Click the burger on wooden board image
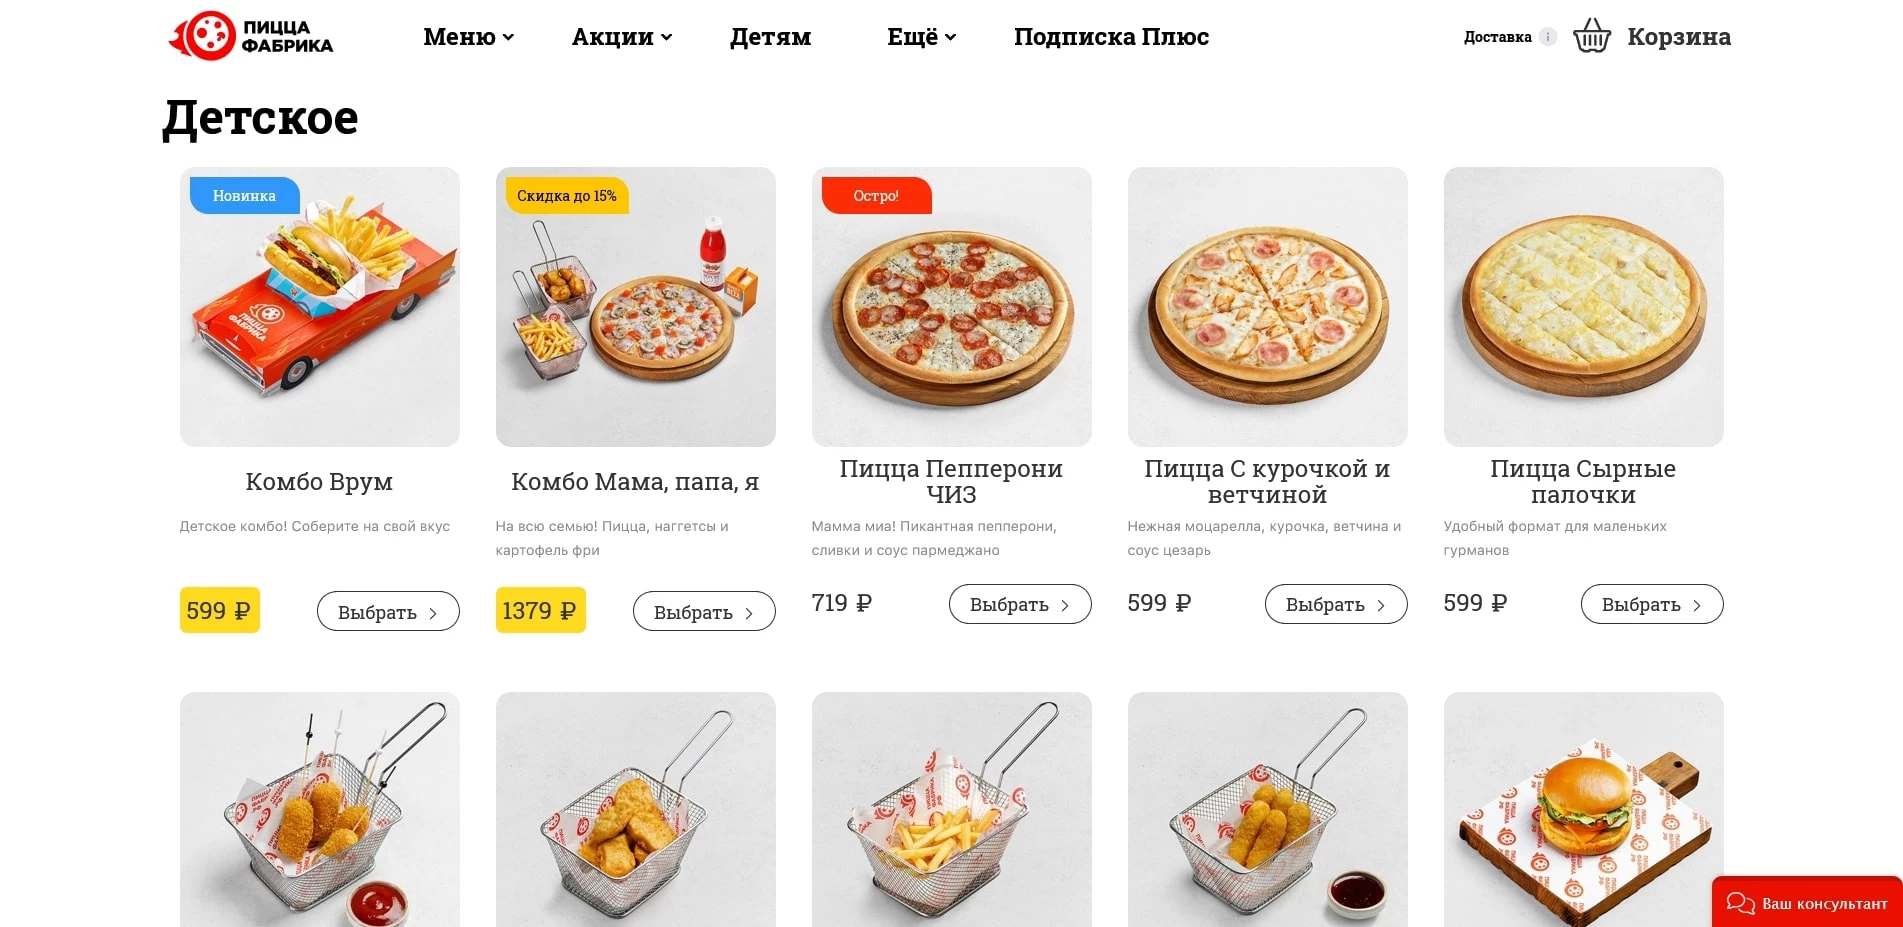The width and height of the screenshot is (1903, 927). (x=1583, y=810)
